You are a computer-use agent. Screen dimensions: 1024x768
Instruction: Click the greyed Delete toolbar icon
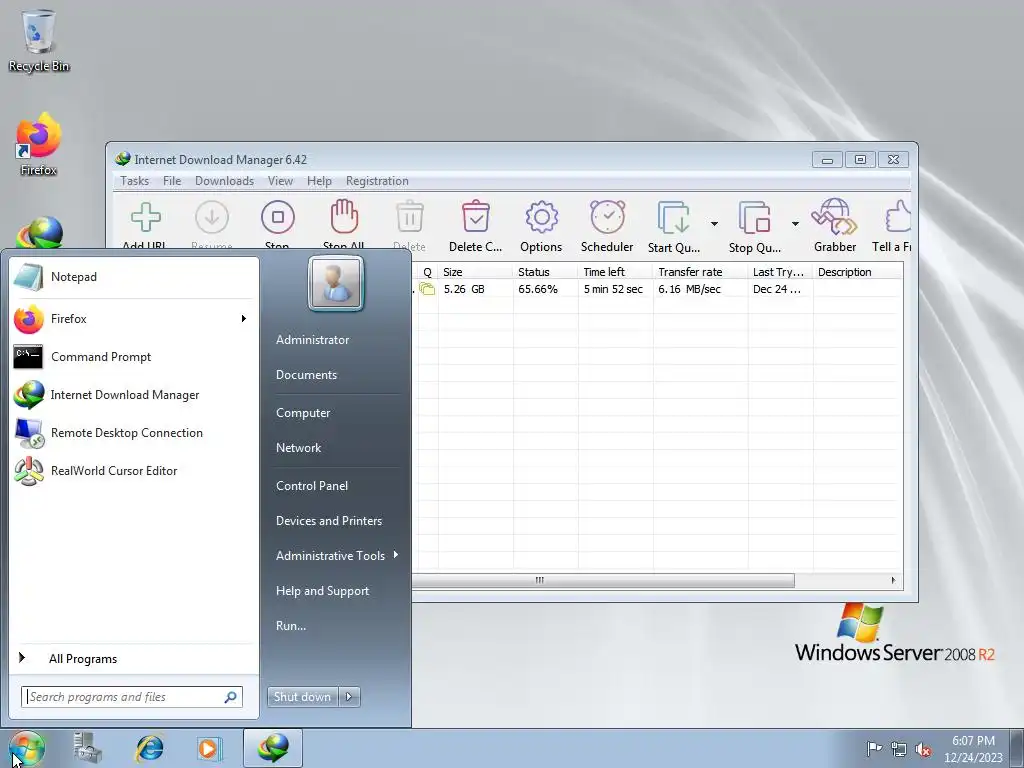[x=409, y=216]
